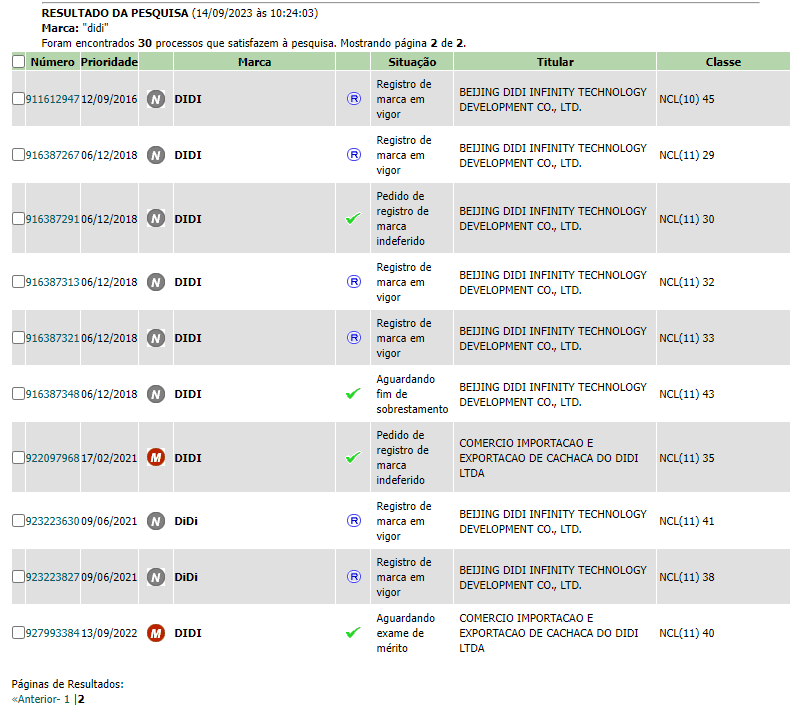Check the box for process 916387313
This screenshot has height=716, width=797.
(18, 282)
